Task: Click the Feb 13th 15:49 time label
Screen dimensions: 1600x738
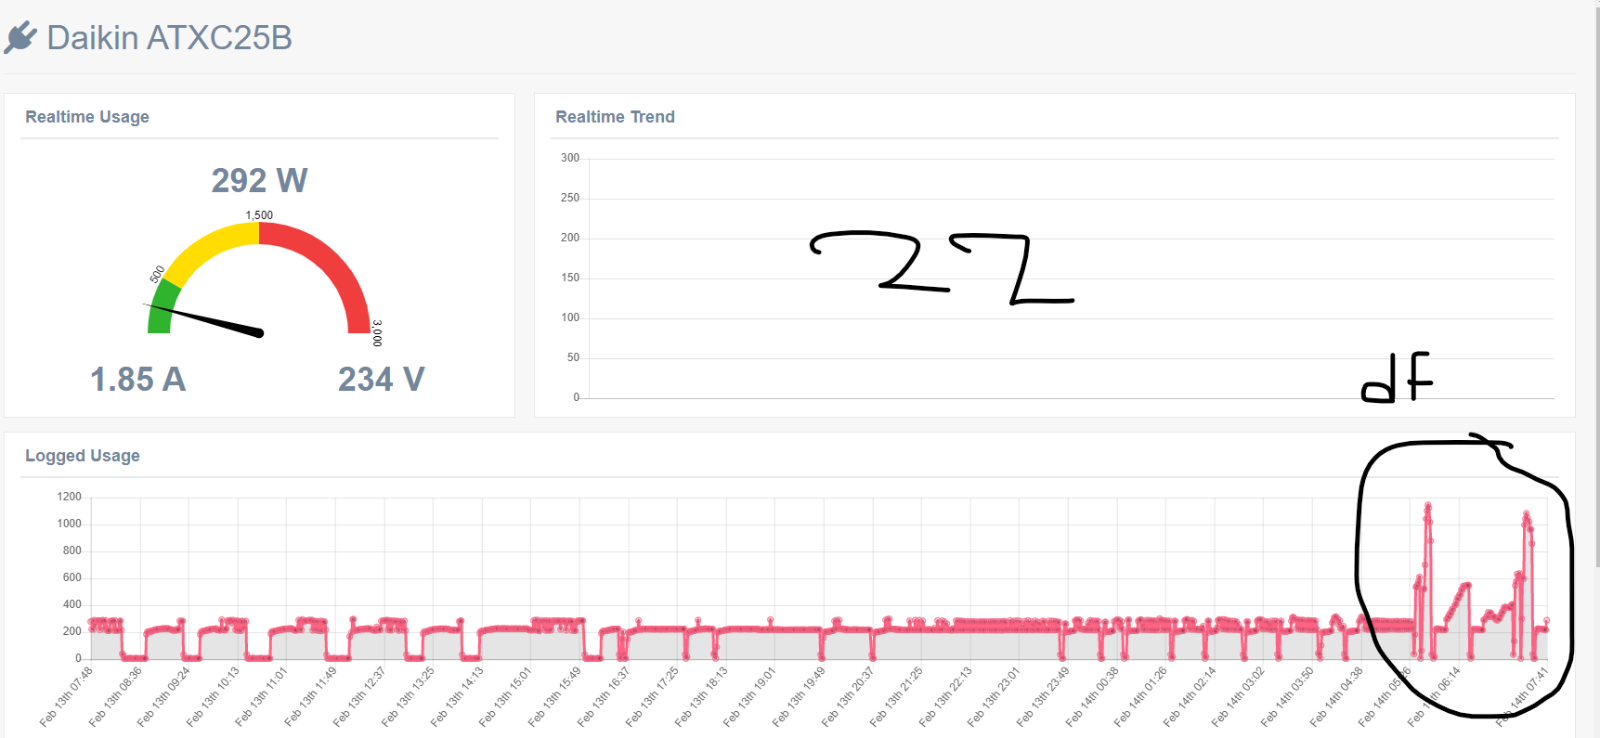Action: [555, 697]
